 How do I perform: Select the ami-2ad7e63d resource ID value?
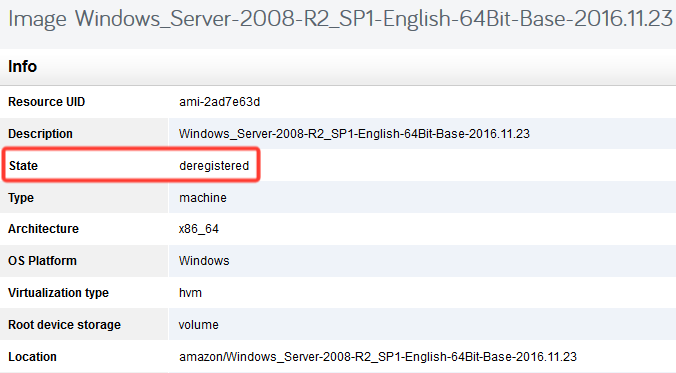[219, 102]
